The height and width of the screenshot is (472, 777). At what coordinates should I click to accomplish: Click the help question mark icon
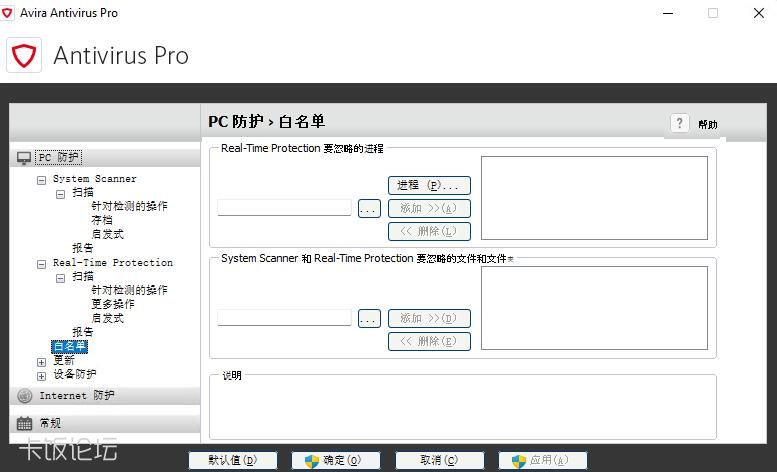(680, 123)
